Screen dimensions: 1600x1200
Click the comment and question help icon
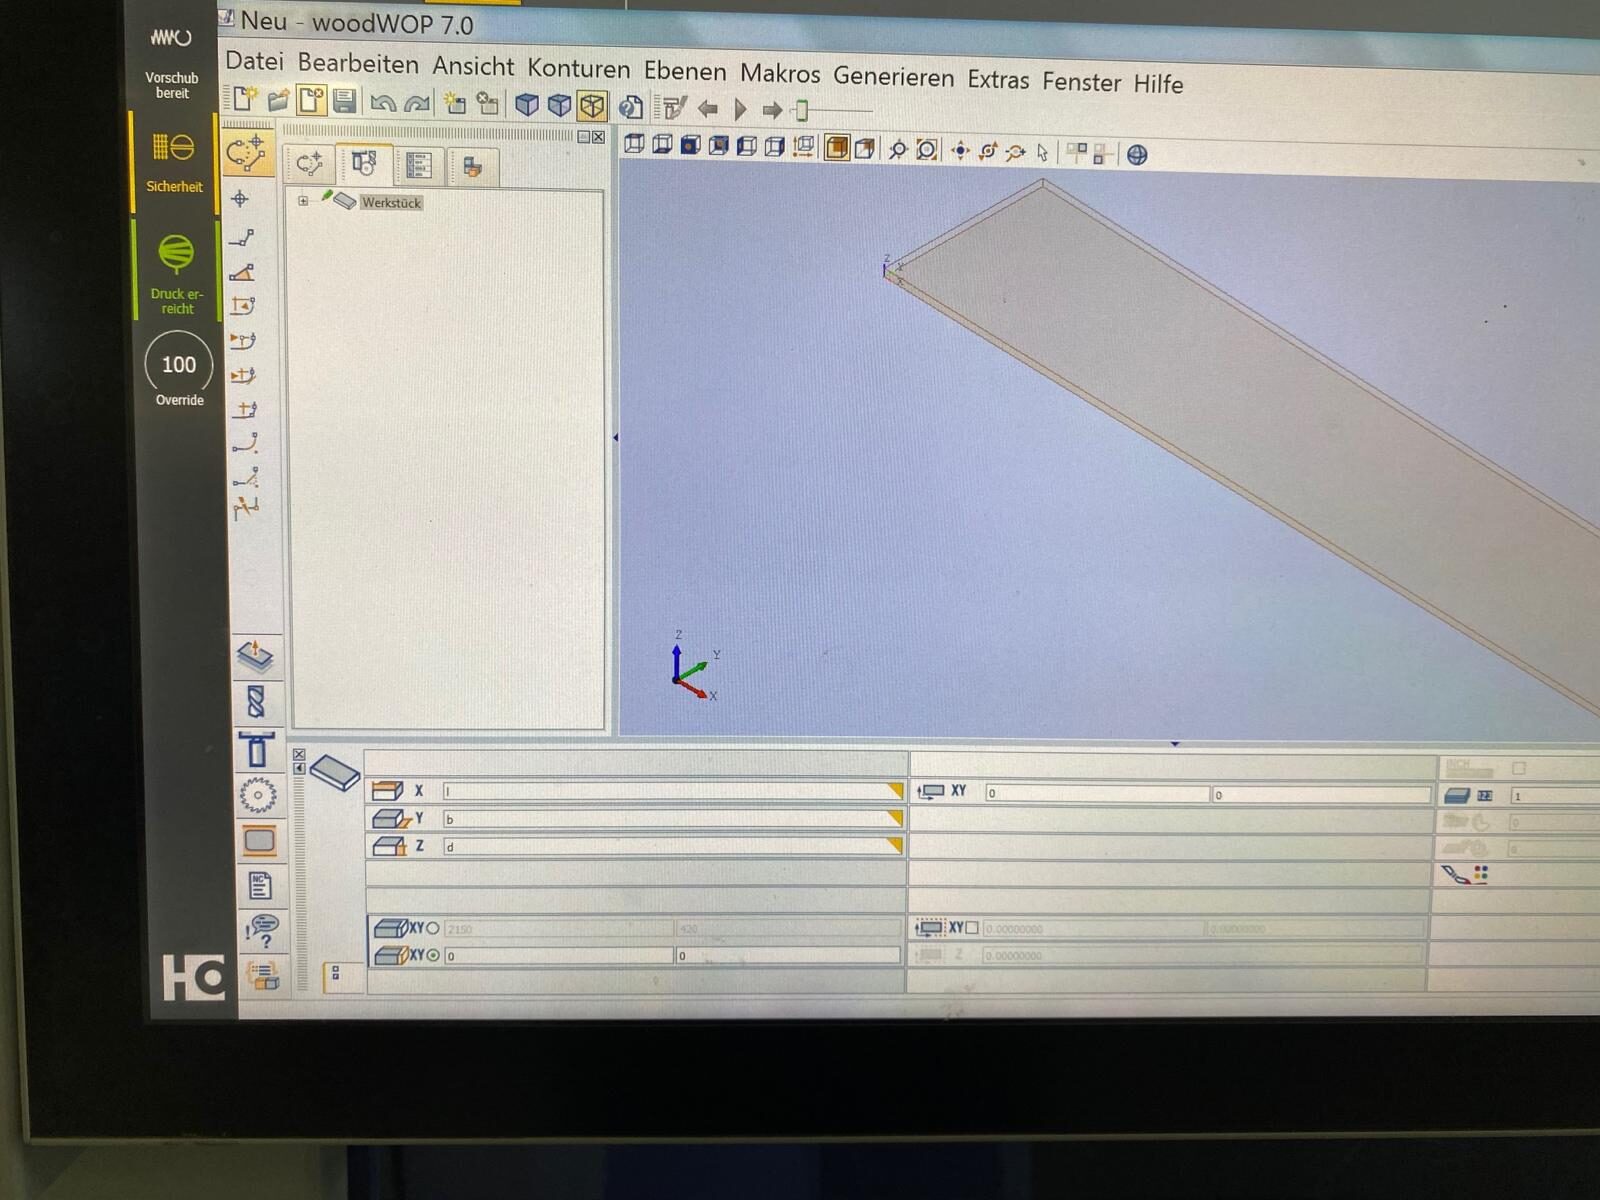tap(261, 931)
